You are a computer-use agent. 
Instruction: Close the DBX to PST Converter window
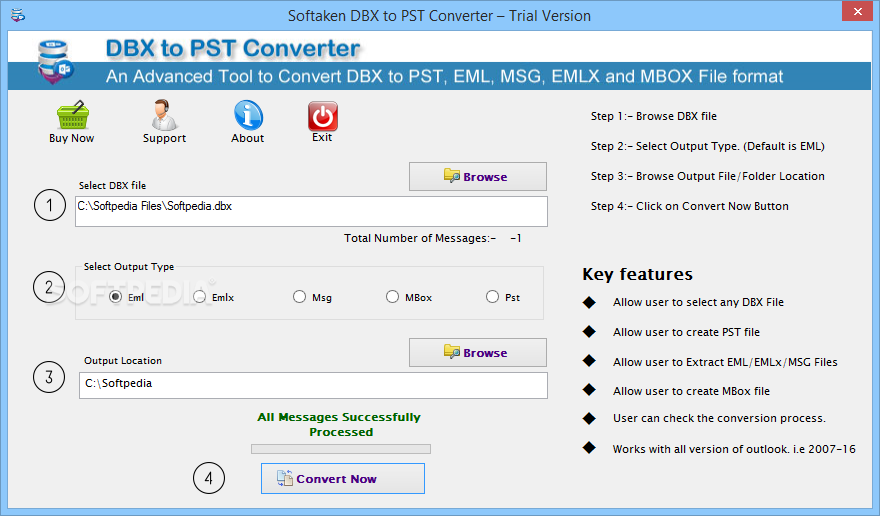click(858, 11)
